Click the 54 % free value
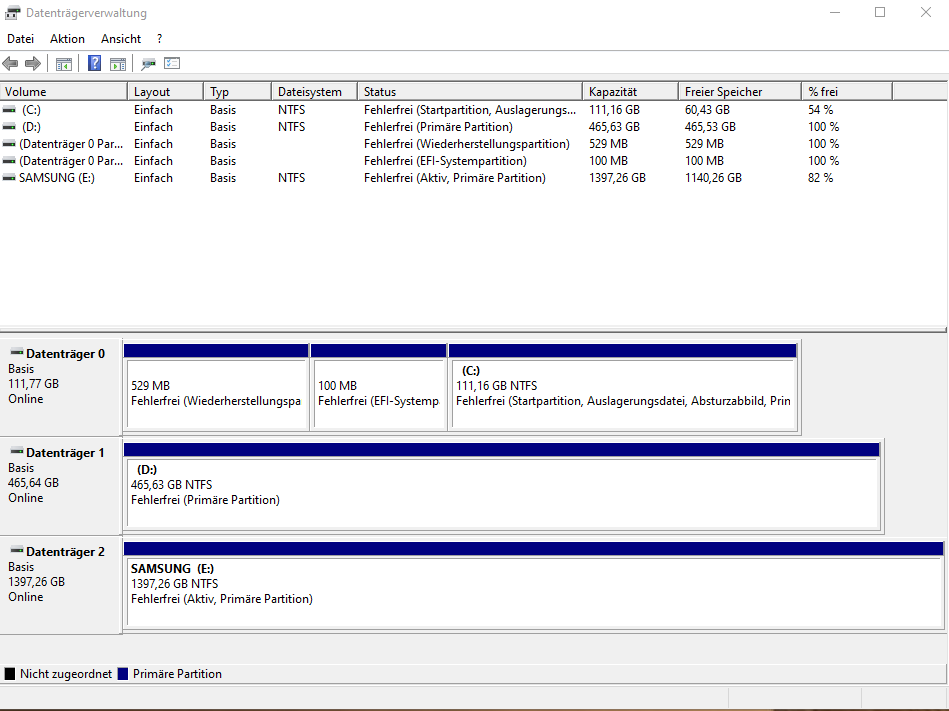The height and width of the screenshot is (711, 949). pos(820,110)
